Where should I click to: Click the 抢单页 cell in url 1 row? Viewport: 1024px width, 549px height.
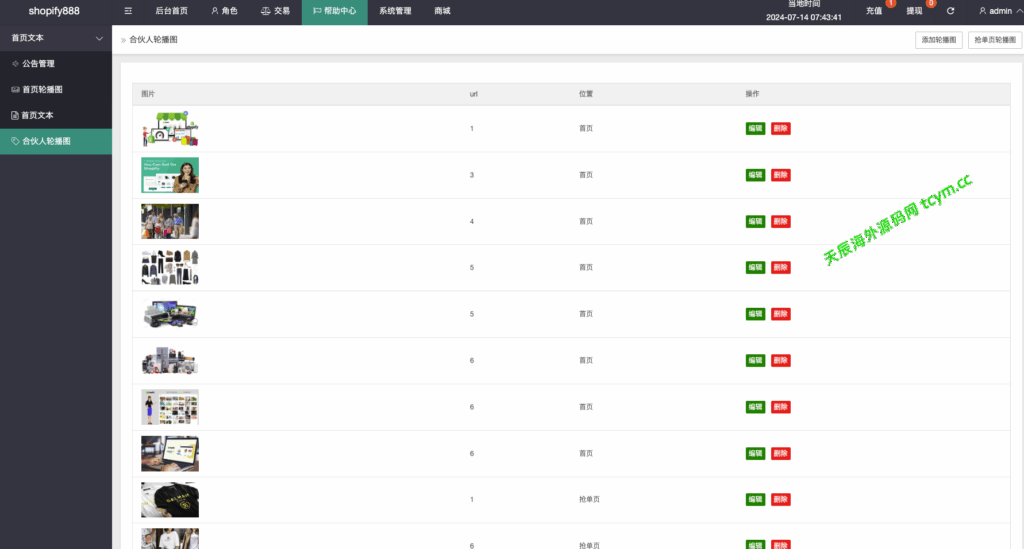[x=589, y=499]
